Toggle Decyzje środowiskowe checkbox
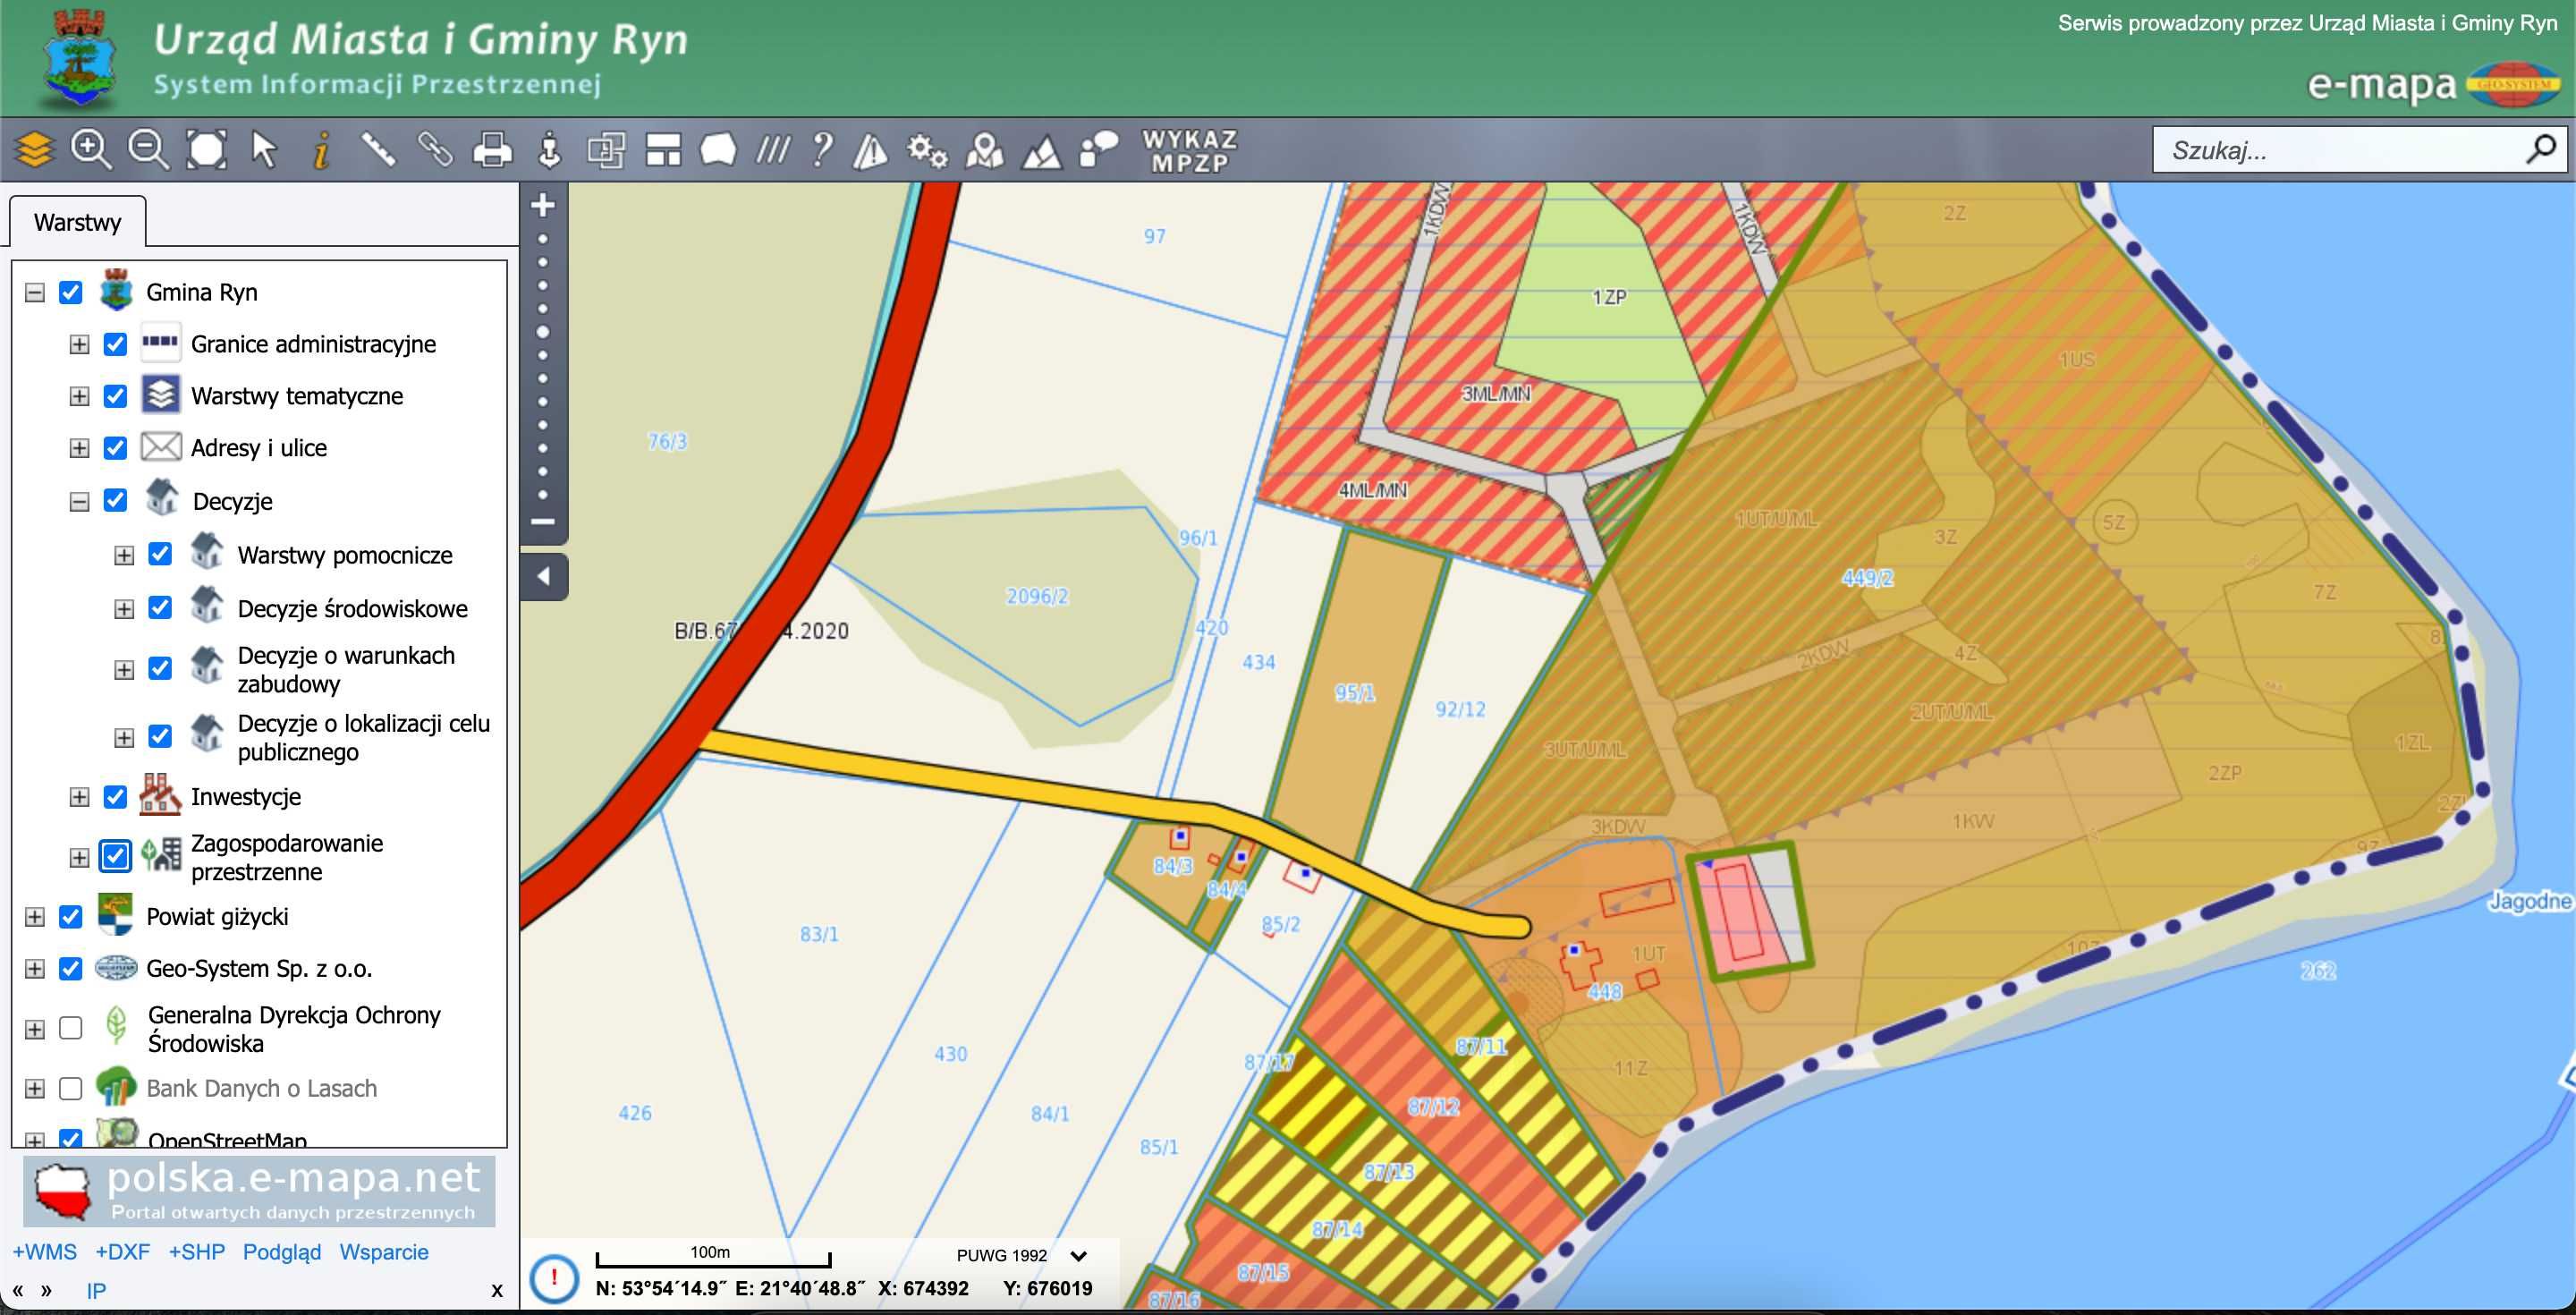 tap(160, 608)
